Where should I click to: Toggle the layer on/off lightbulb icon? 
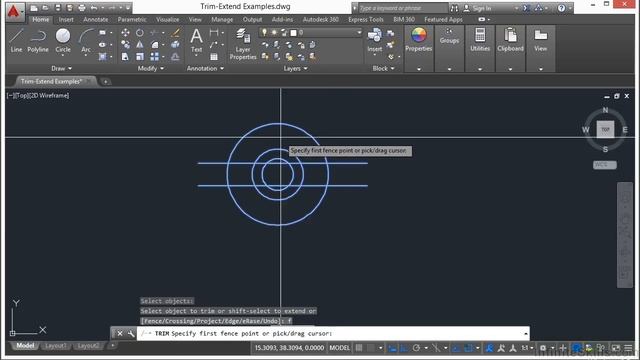click(x=264, y=32)
